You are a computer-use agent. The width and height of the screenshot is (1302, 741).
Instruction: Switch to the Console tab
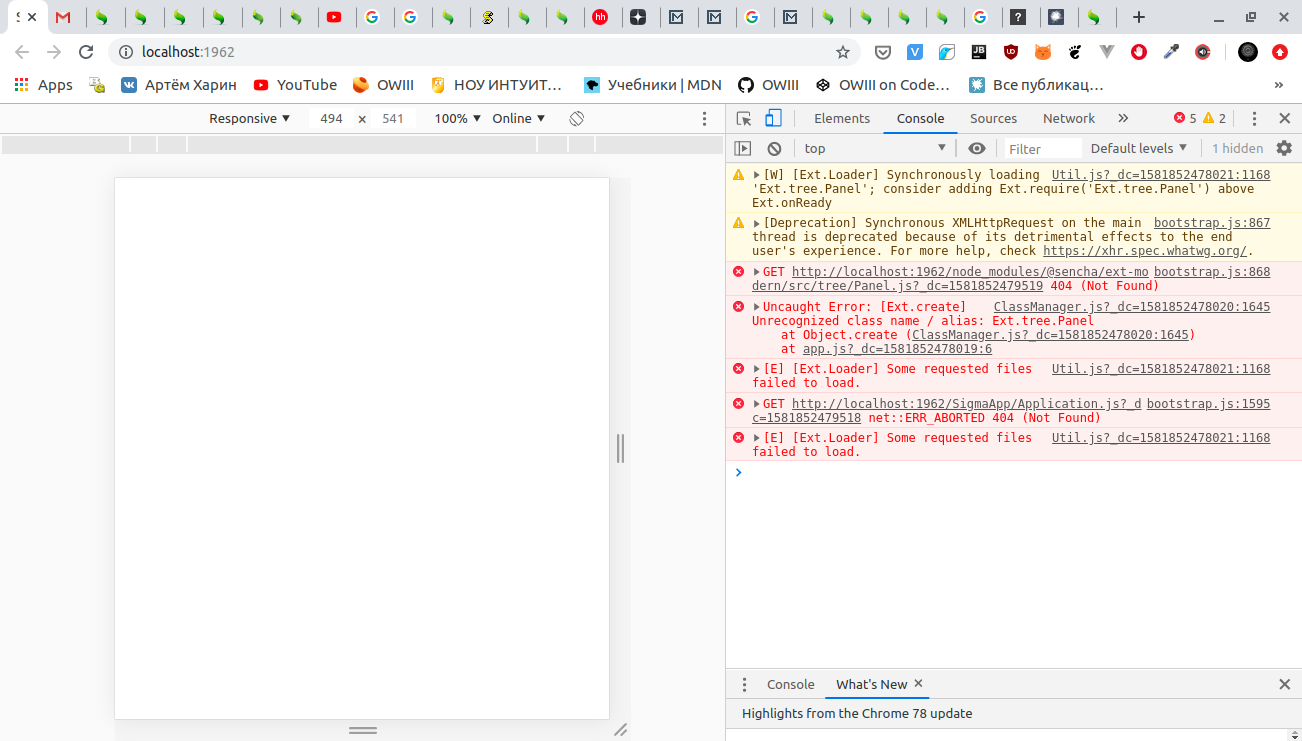tap(920, 118)
